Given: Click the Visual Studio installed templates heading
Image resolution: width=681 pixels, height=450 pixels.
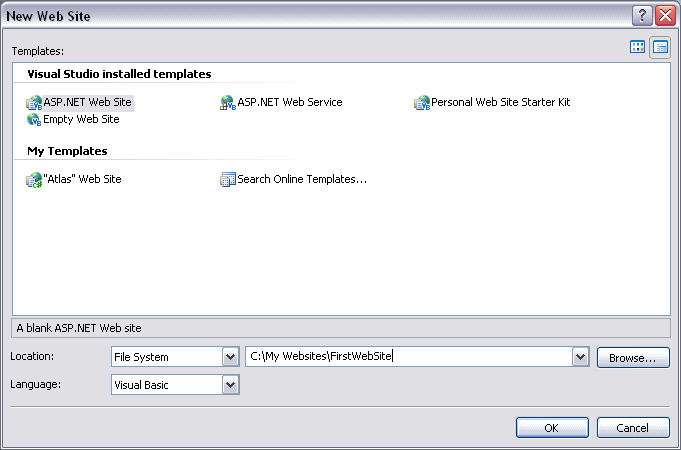Looking at the screenshot, I should coord(119,74).
